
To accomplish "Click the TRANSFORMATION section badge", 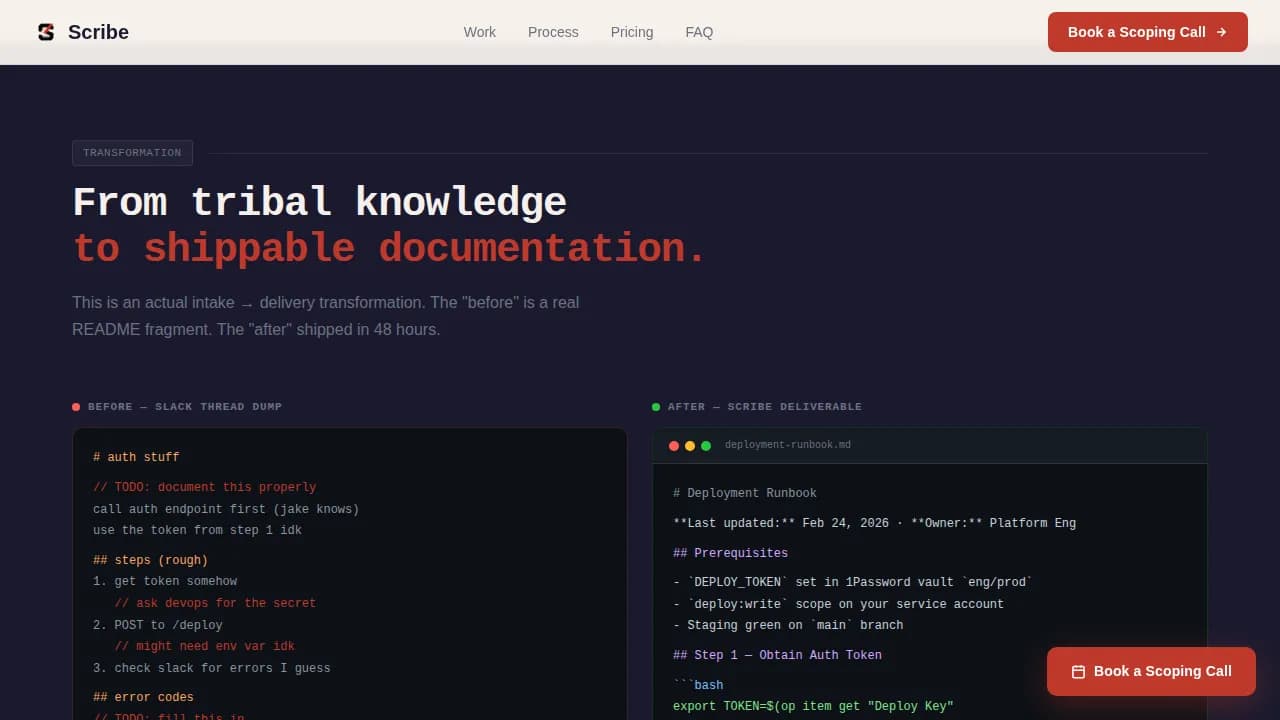I will coord(132,153).
